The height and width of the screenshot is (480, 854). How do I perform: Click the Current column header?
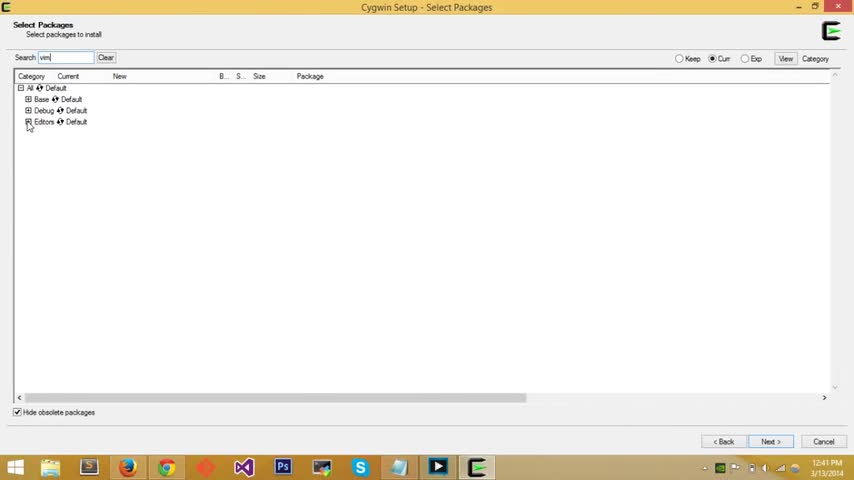pos(68,76)
